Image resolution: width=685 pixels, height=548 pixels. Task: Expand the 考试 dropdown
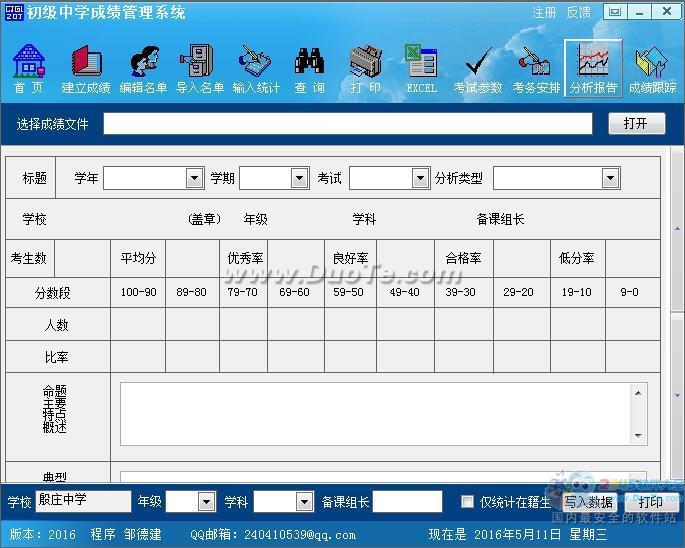[420, 178]
